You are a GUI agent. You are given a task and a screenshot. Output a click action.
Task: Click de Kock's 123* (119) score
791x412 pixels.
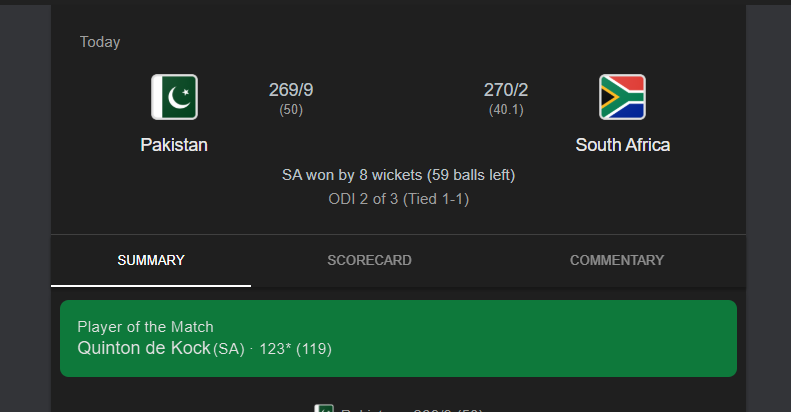(x=295, y=349)
